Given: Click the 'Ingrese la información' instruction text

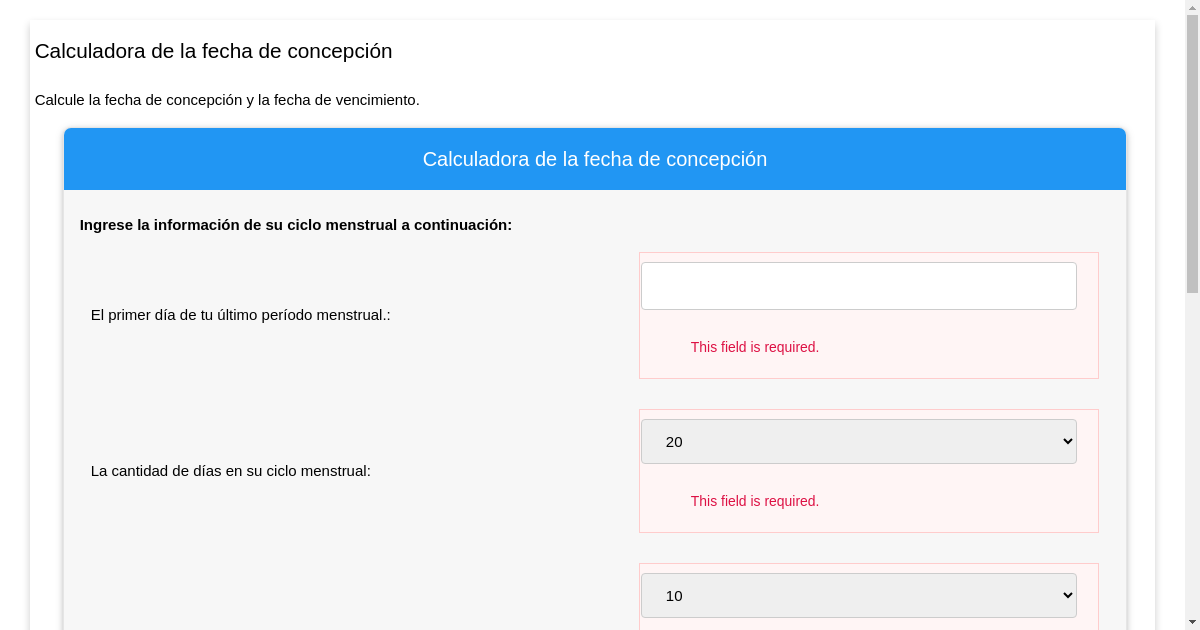Looking at the screenshot, I should pyautogui.click(x=296, y=225).
